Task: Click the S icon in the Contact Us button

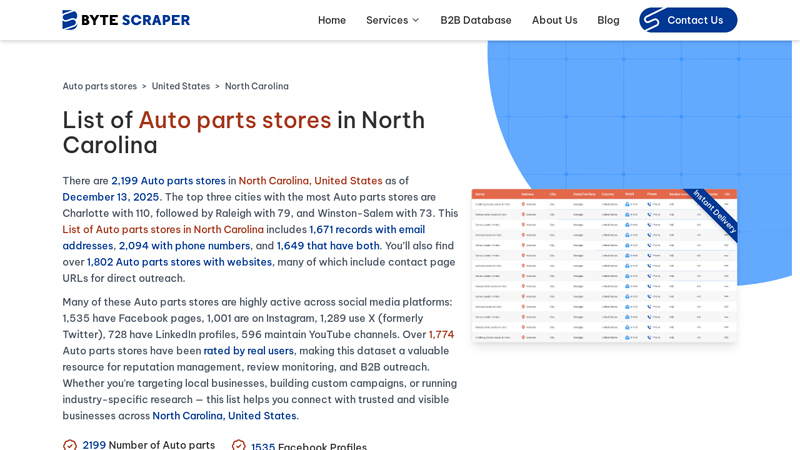Action: [x=653, y=20]
